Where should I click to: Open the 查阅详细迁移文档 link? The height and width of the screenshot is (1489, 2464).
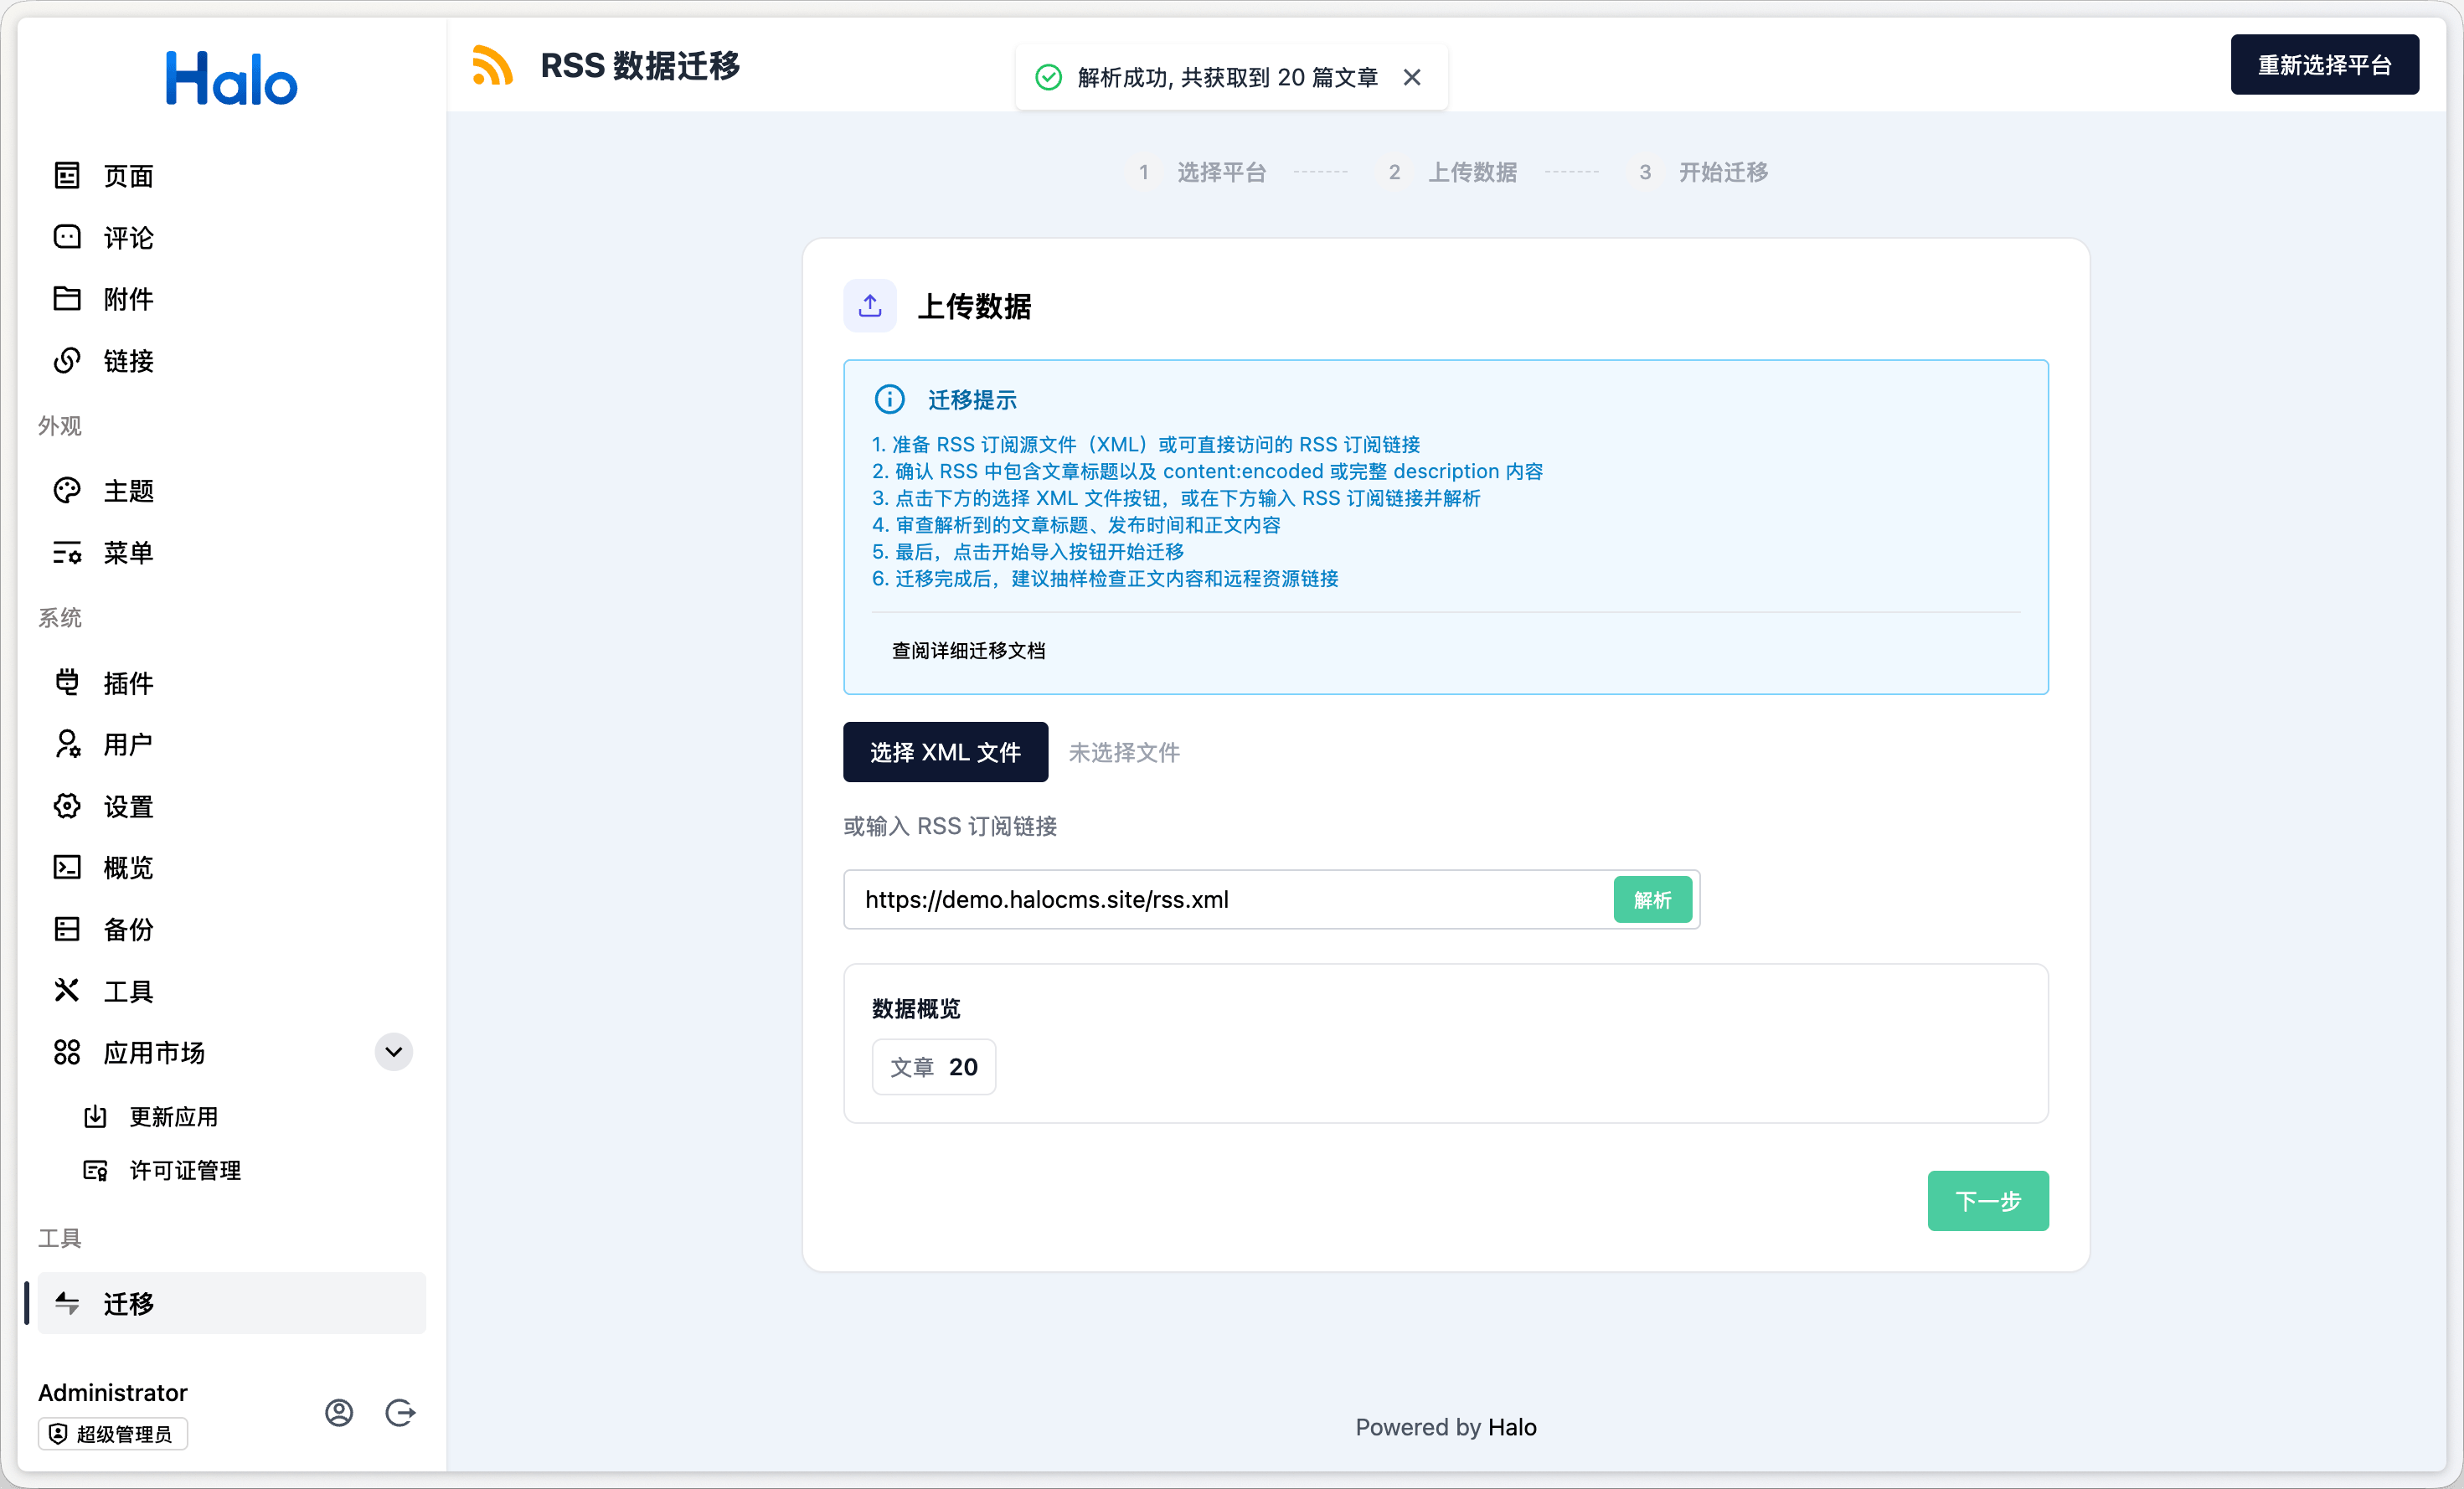tap(968, 650)
